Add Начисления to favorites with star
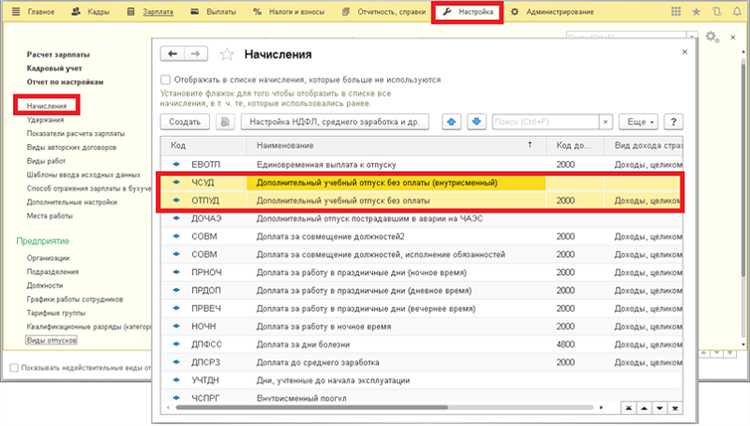This screenshot has height=426, width=750. tap(227, 55)
